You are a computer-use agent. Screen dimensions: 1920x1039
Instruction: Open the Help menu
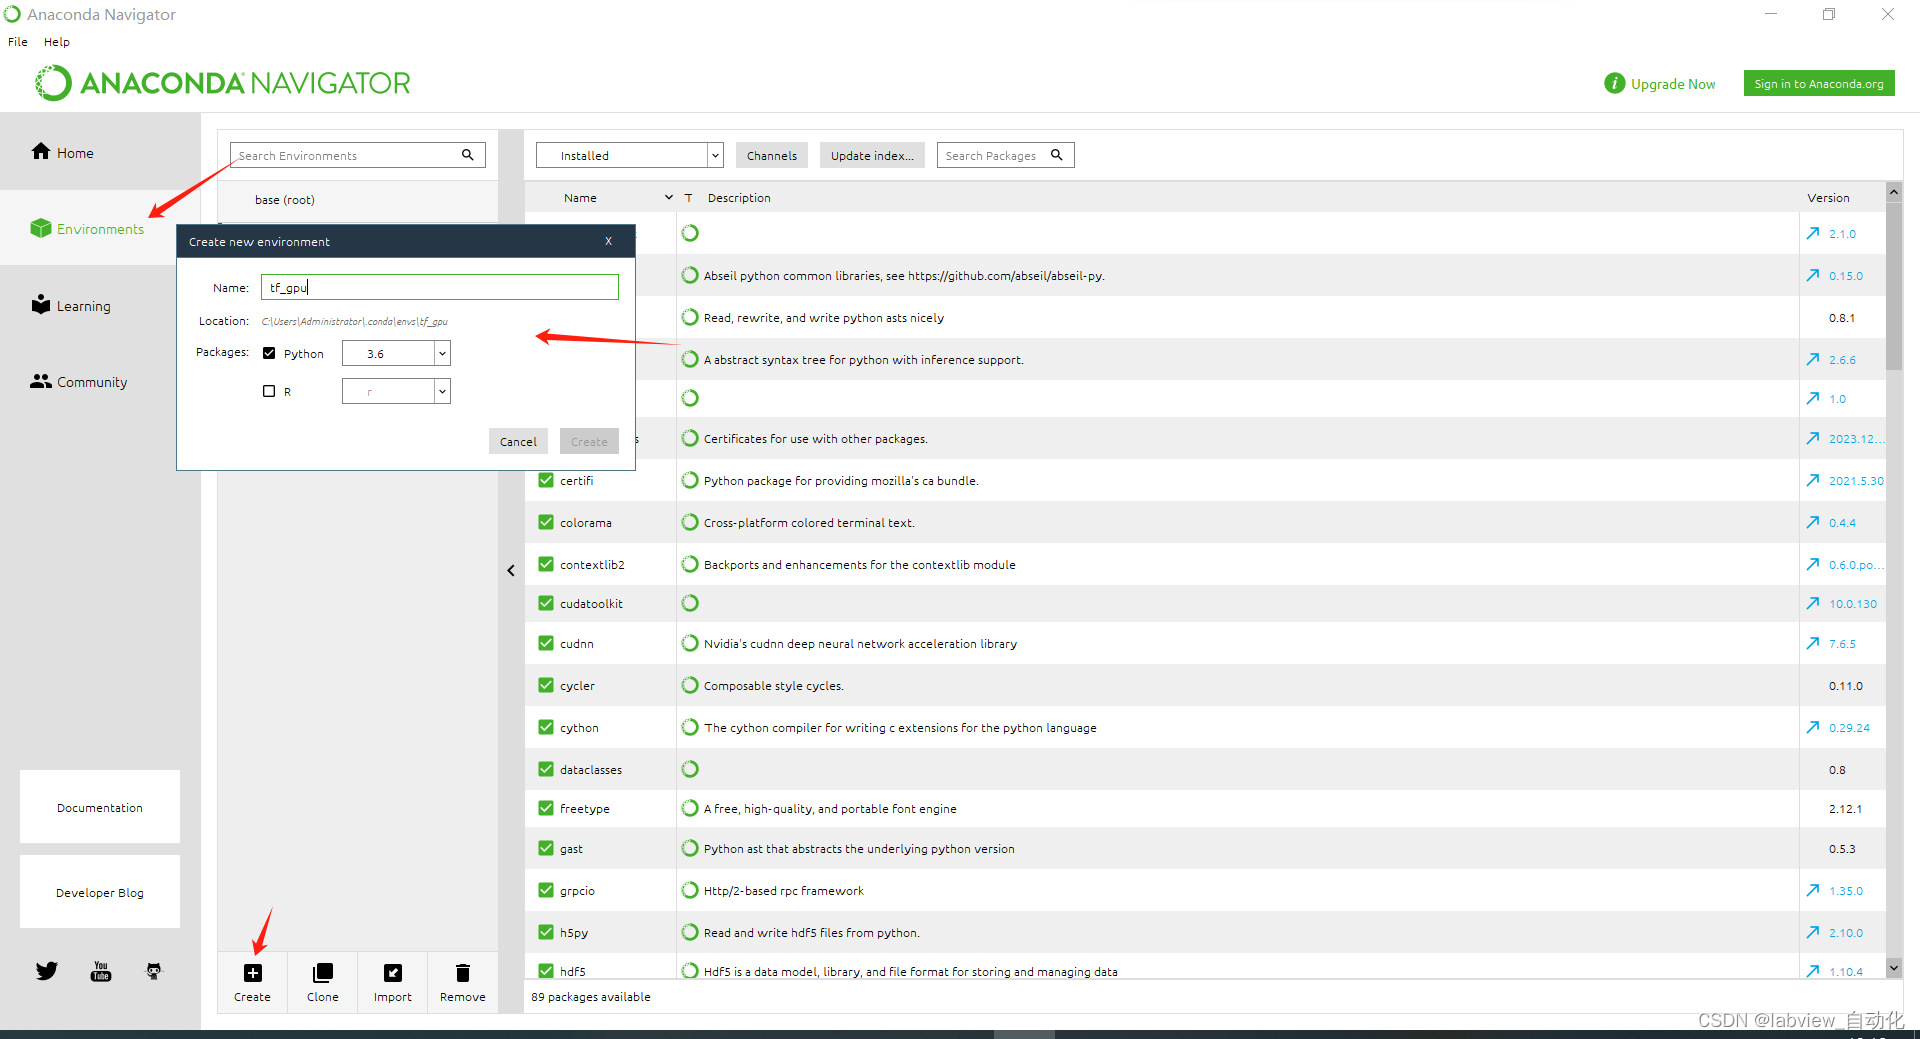57,42
